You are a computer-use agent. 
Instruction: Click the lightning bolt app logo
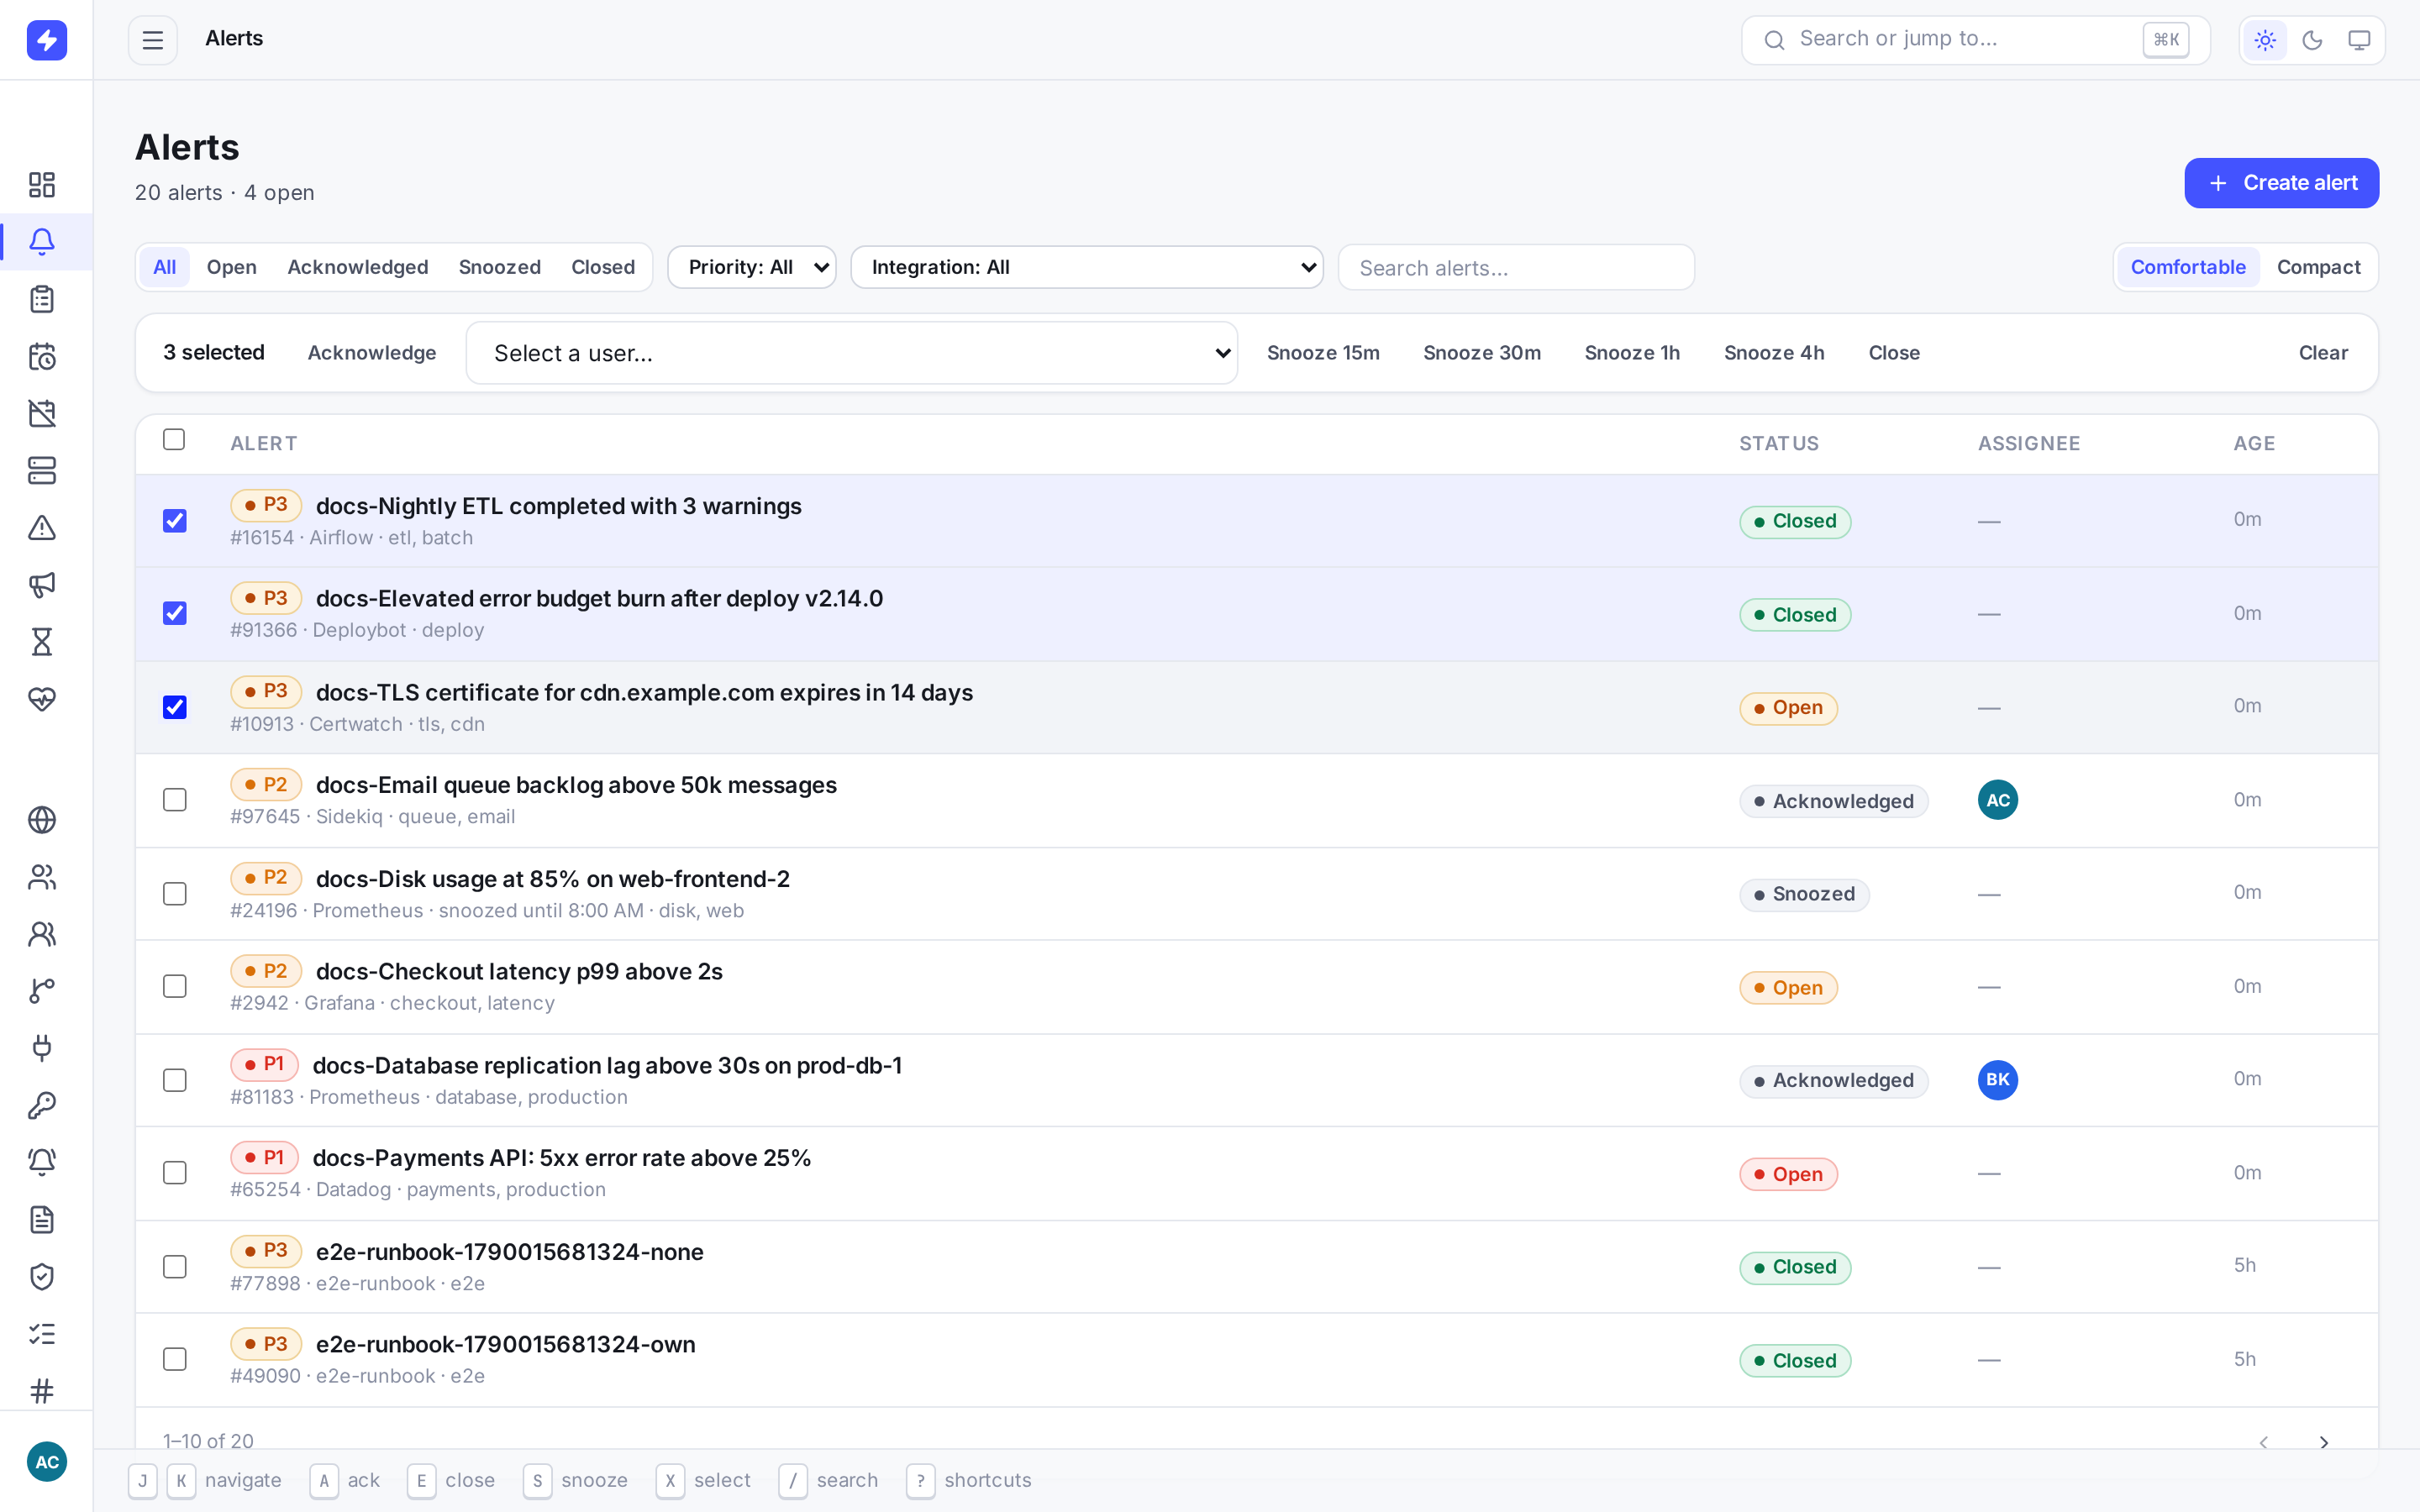pyautogui.click(x=46, y=40)
